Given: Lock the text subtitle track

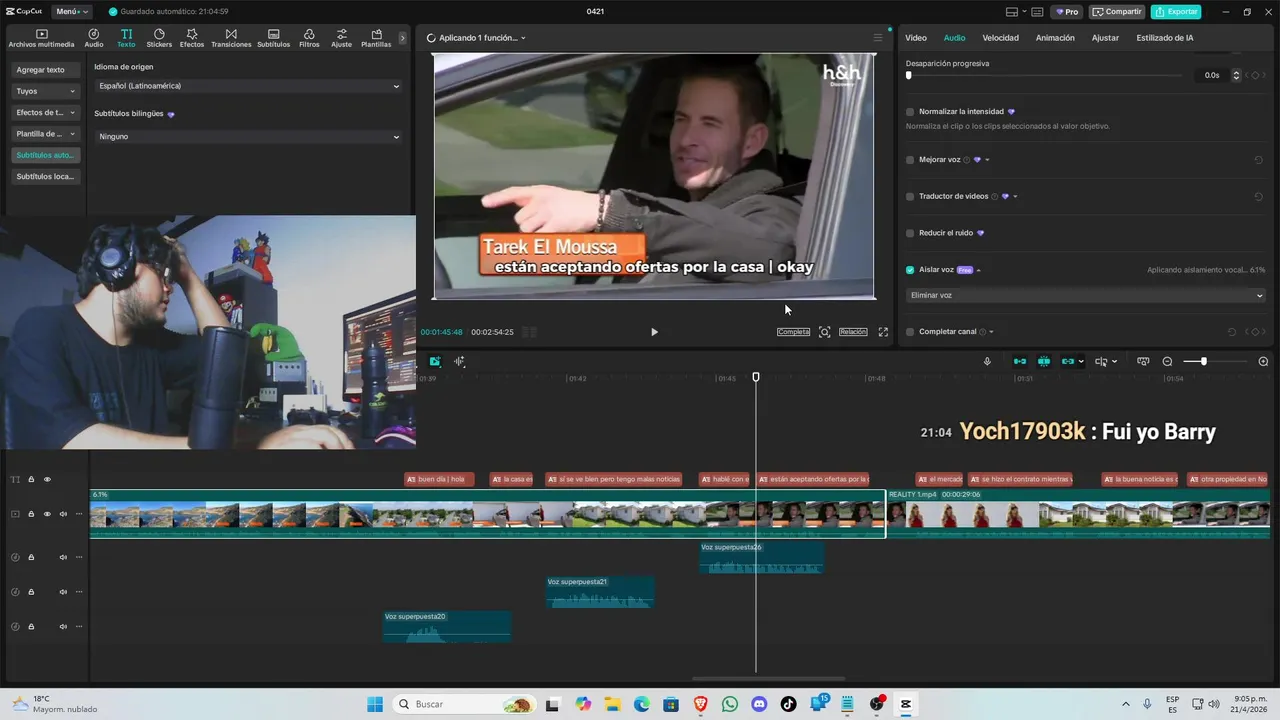Looking at the screenshot, I should pyautogui.click(x=31, y=480).
